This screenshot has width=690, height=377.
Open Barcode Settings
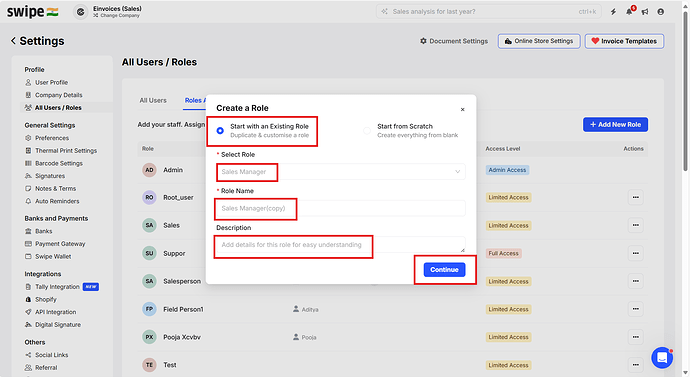click(54, 163)
